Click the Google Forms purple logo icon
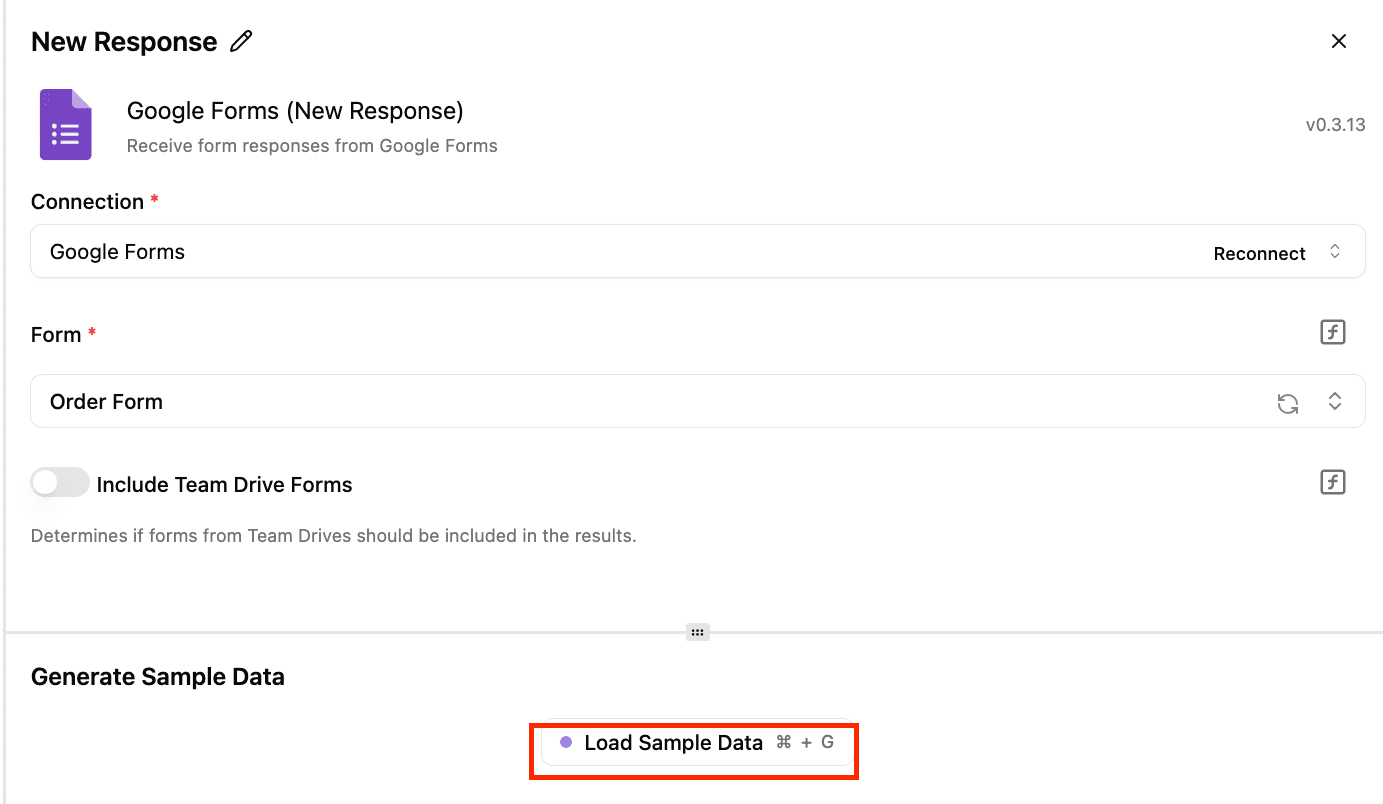The image size is (1383, 804). pos(66,125)
